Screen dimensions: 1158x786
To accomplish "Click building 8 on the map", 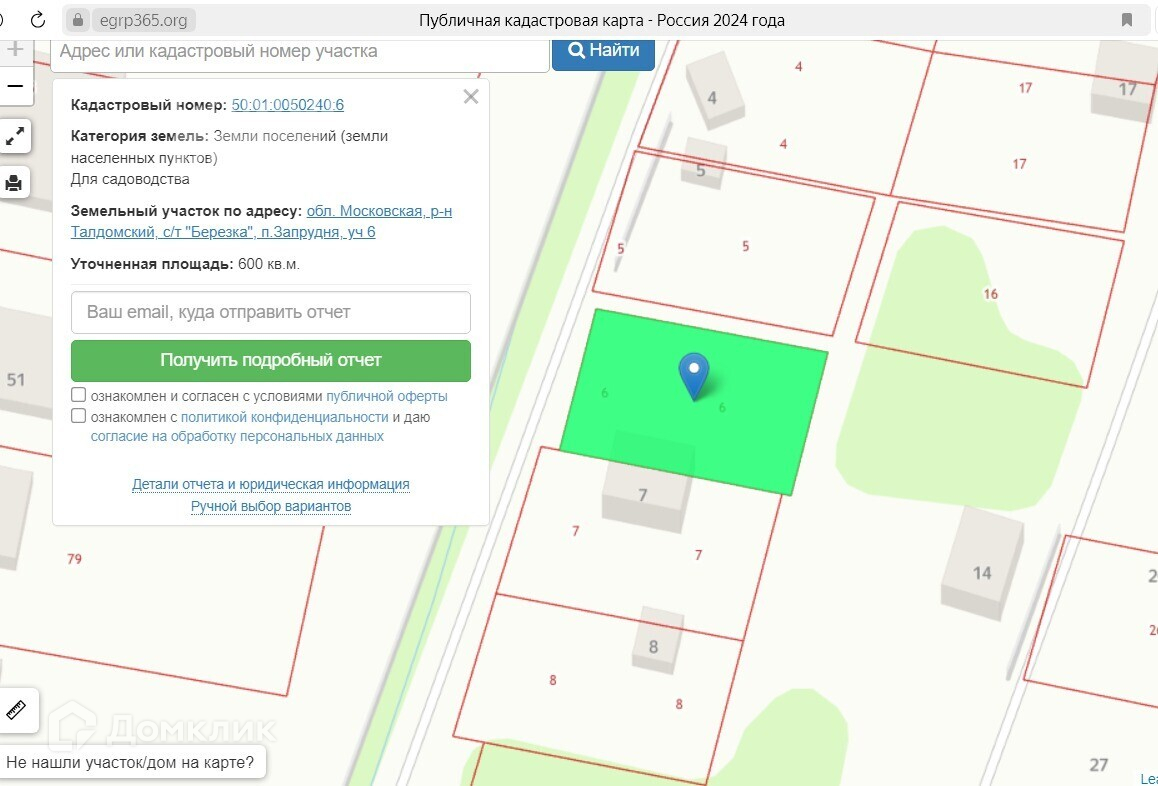I will tap(657, 640).
